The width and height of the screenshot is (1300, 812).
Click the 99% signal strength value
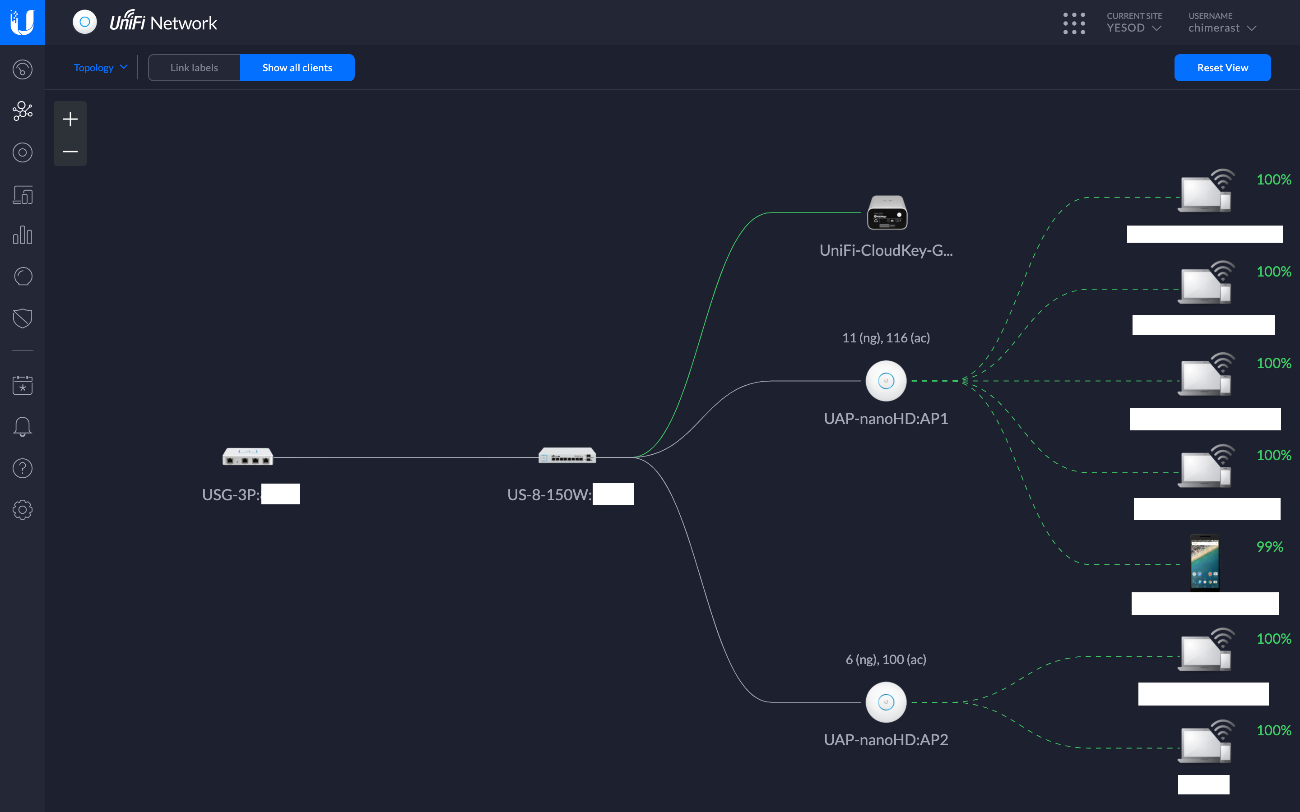pyautogui.click(x=1270, y=547)
